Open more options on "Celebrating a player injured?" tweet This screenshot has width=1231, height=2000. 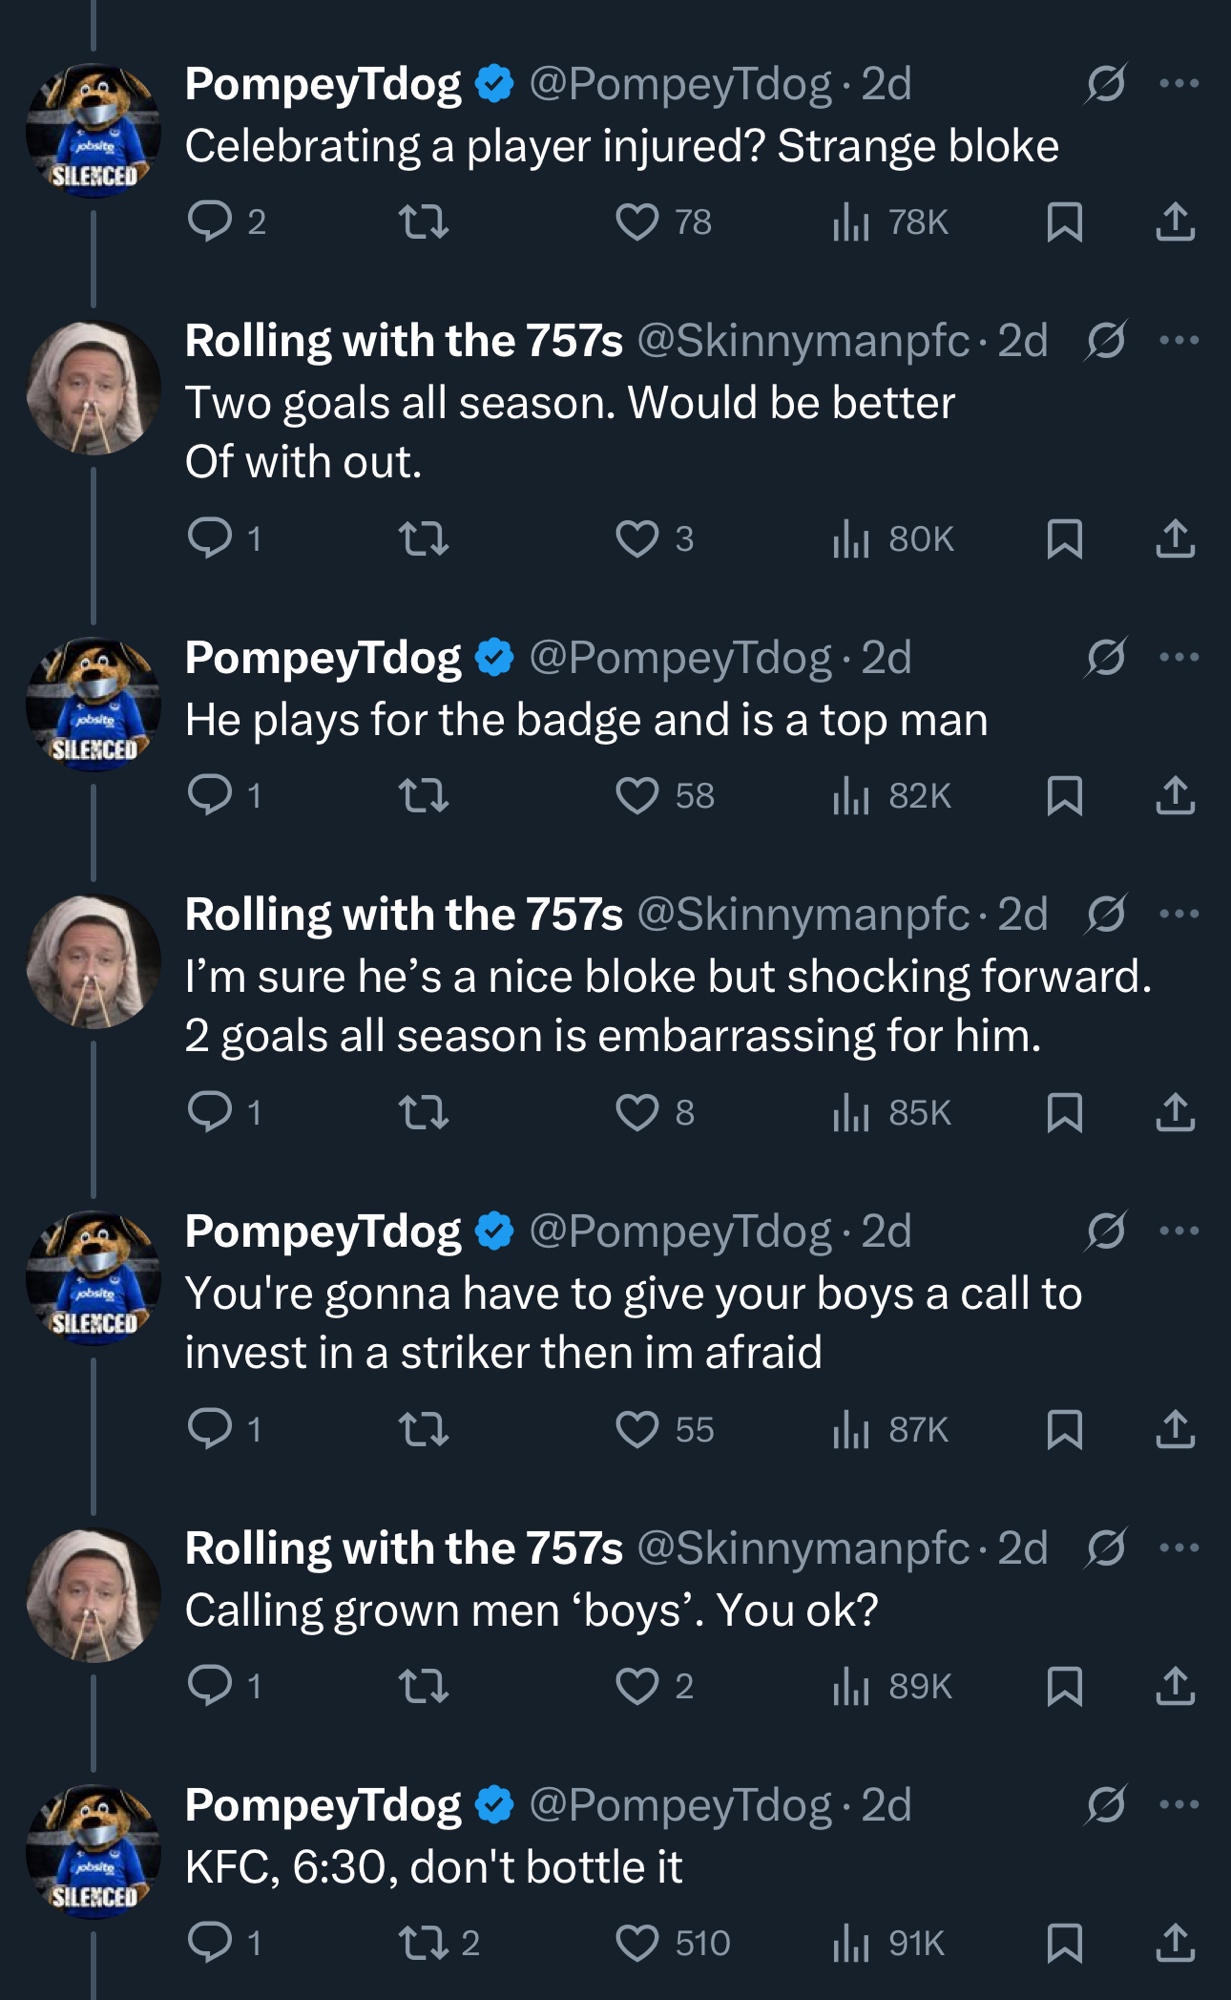[1179, 84]
